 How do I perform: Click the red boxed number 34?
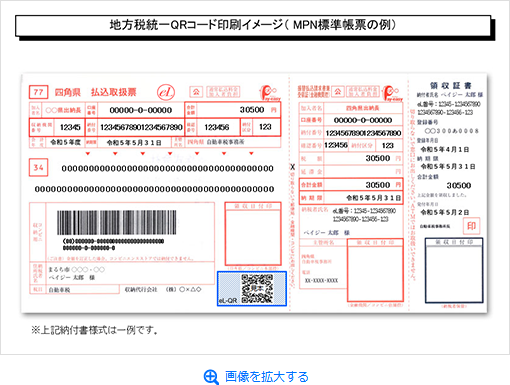pyautogui.click(x=39, y=167)
